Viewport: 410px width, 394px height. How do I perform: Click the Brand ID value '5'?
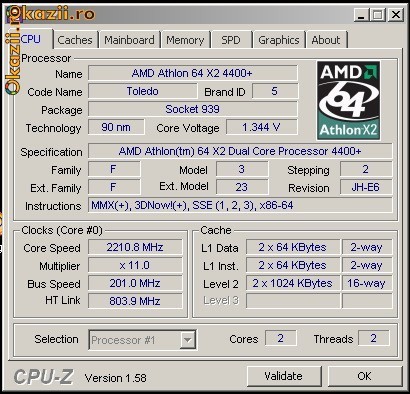click(275, 91)
